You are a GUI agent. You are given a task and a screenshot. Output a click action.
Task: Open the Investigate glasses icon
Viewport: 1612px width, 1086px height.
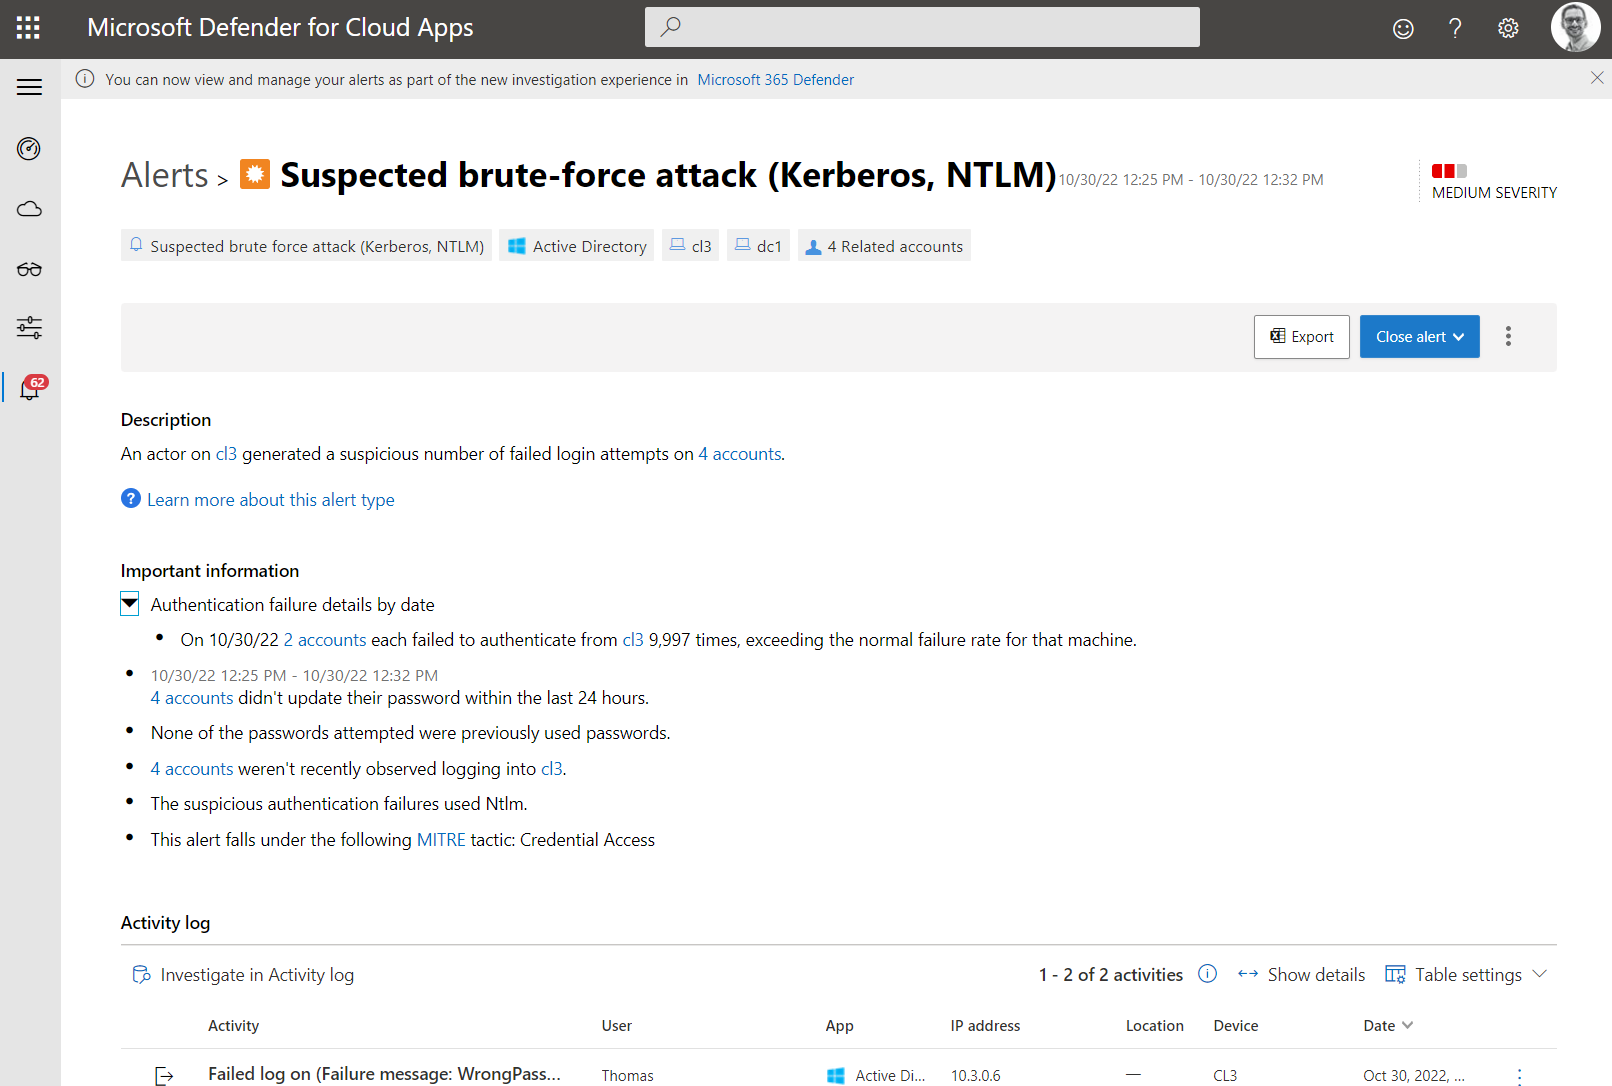[x=29, y=269]
